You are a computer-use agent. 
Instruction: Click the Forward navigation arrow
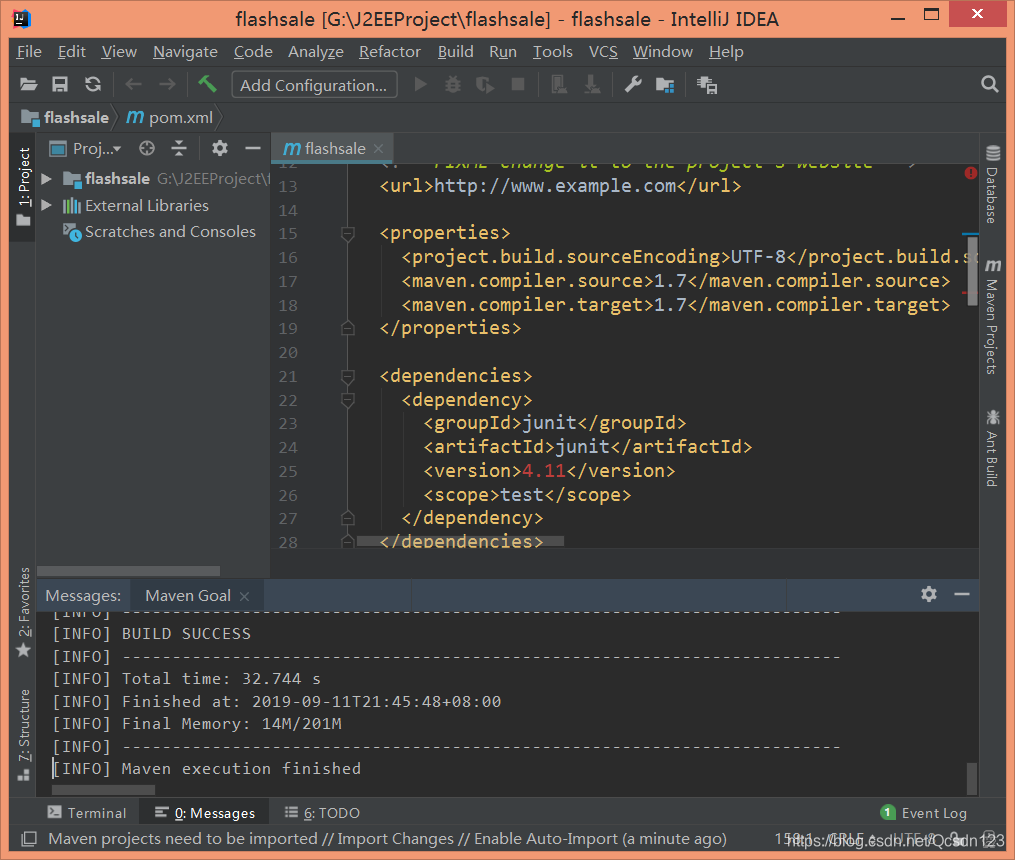[x=167, y=85]
